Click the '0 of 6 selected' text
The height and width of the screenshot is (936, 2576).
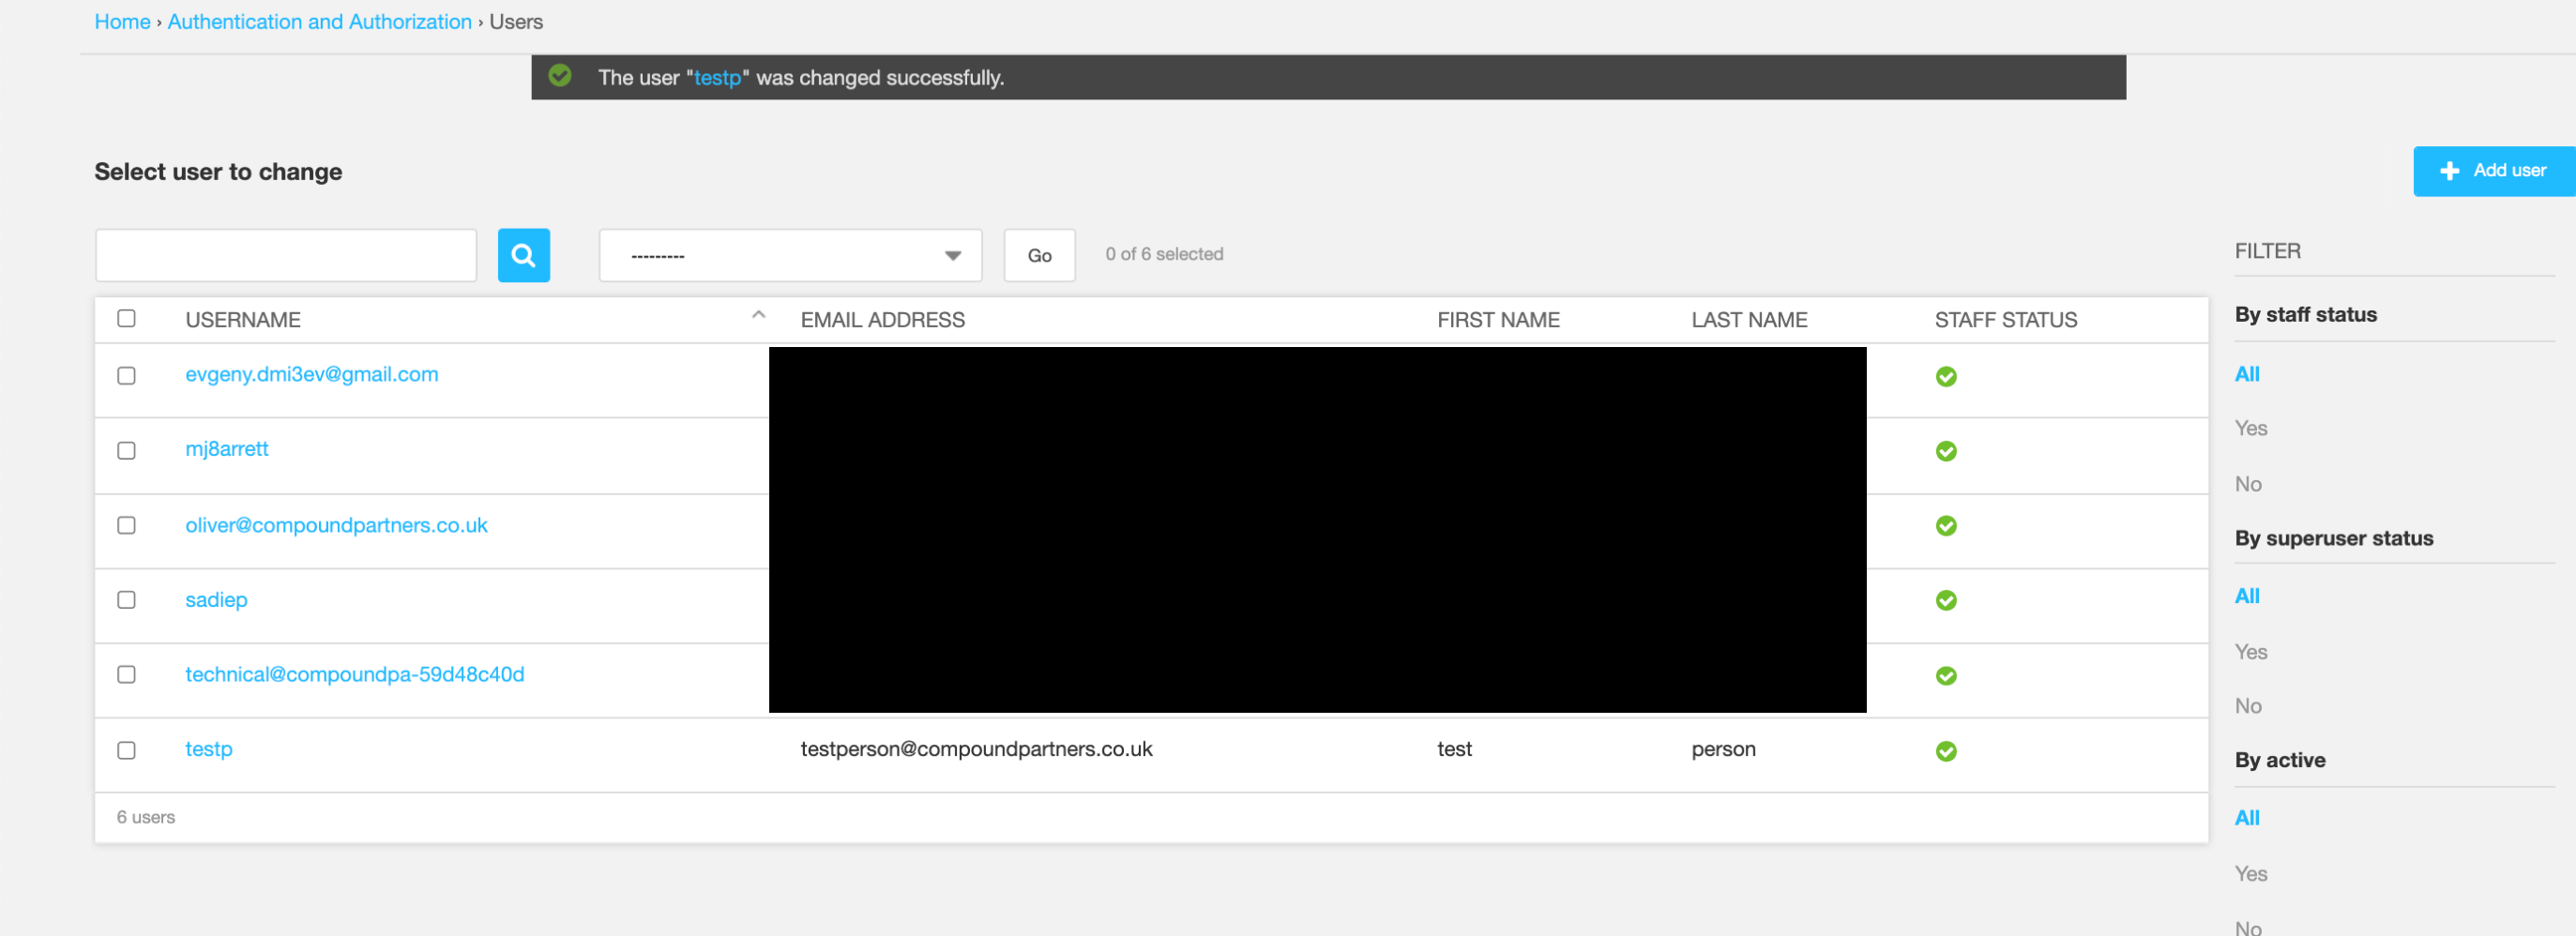(x=1164, y=254)
